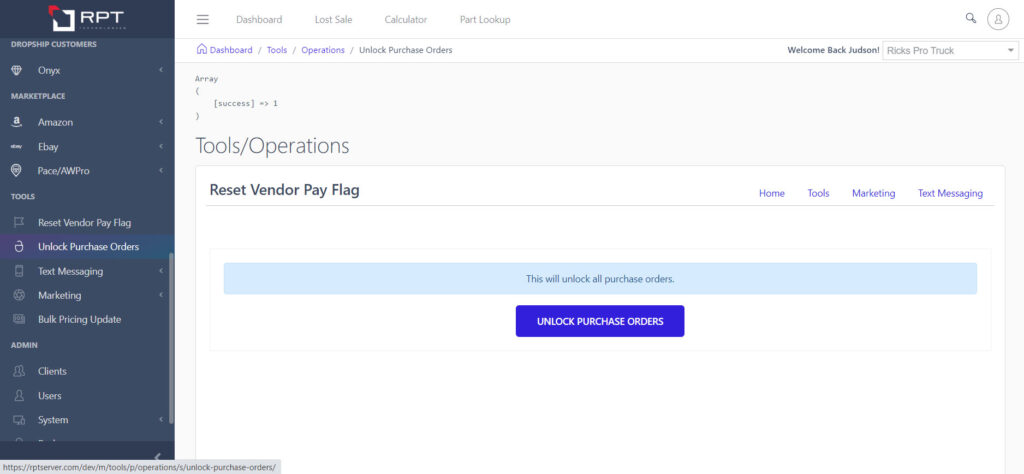Image resolution: width=1024 pixels, height=474 pixels.
Task: Expand the Text Messaging sidebar chevron
Action: pos(161,271)
